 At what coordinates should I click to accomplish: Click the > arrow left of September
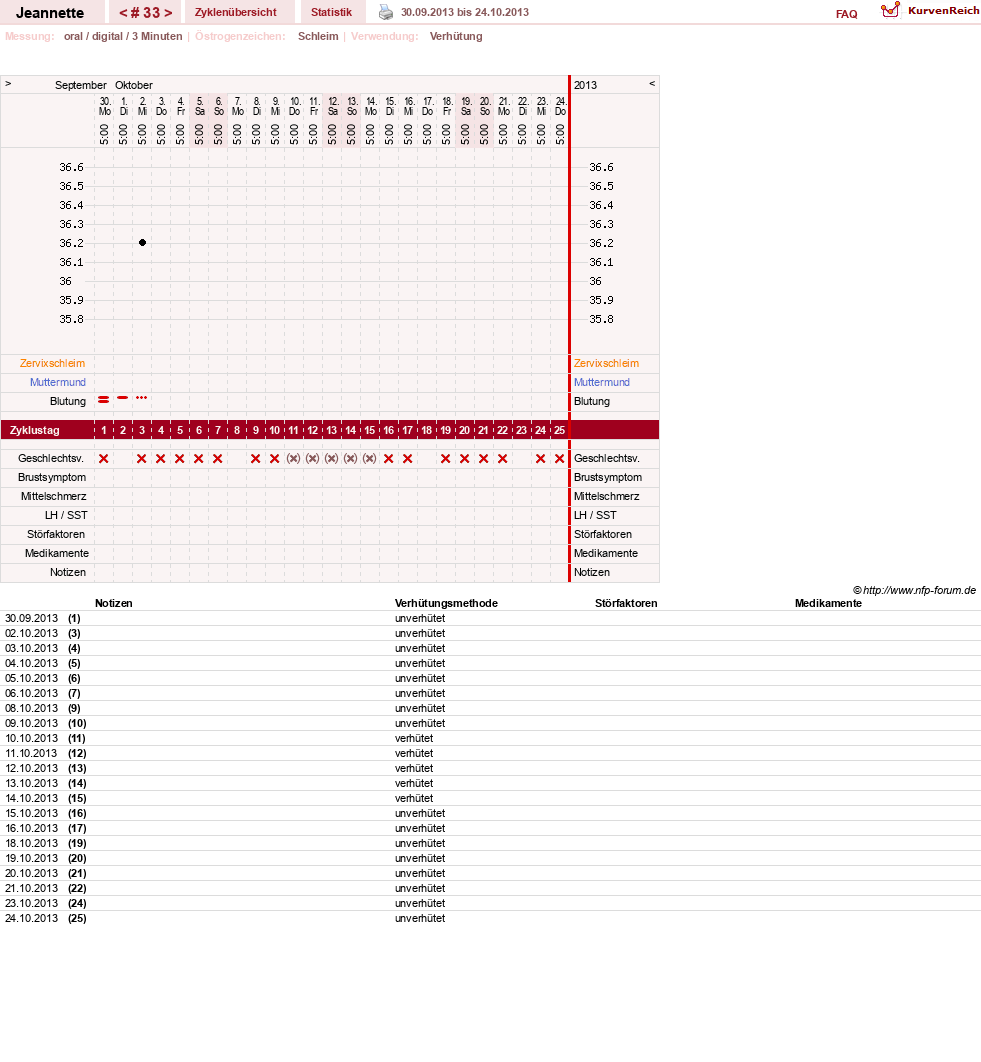pos(8,83)
